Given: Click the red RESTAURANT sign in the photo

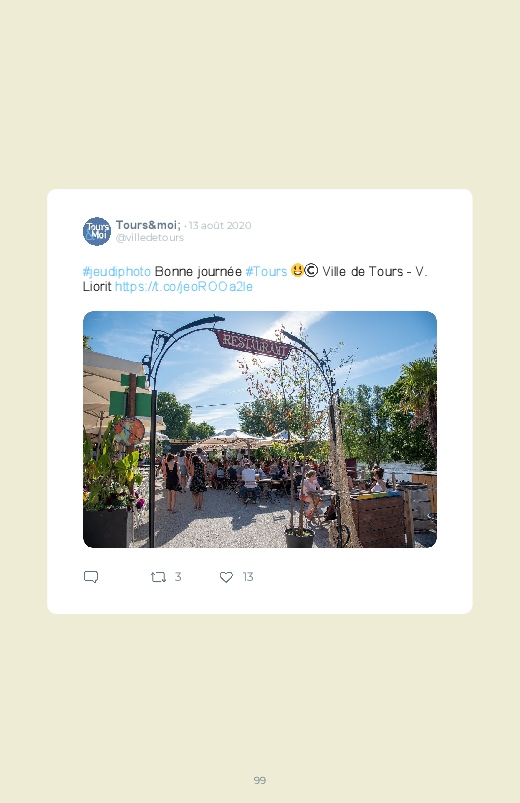Looking at the screenshot, I should click(x=253, y=344).
